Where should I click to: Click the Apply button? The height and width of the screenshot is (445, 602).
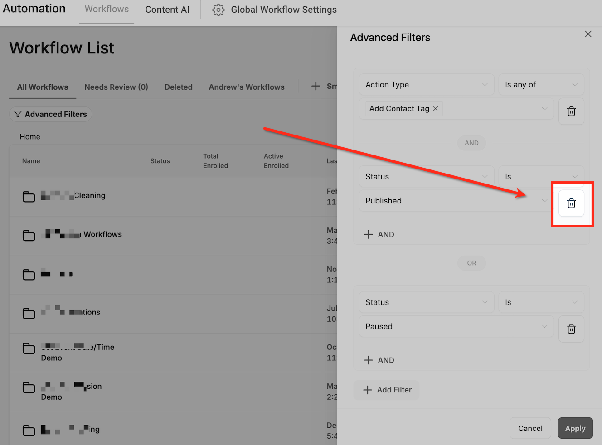(575, 428)
